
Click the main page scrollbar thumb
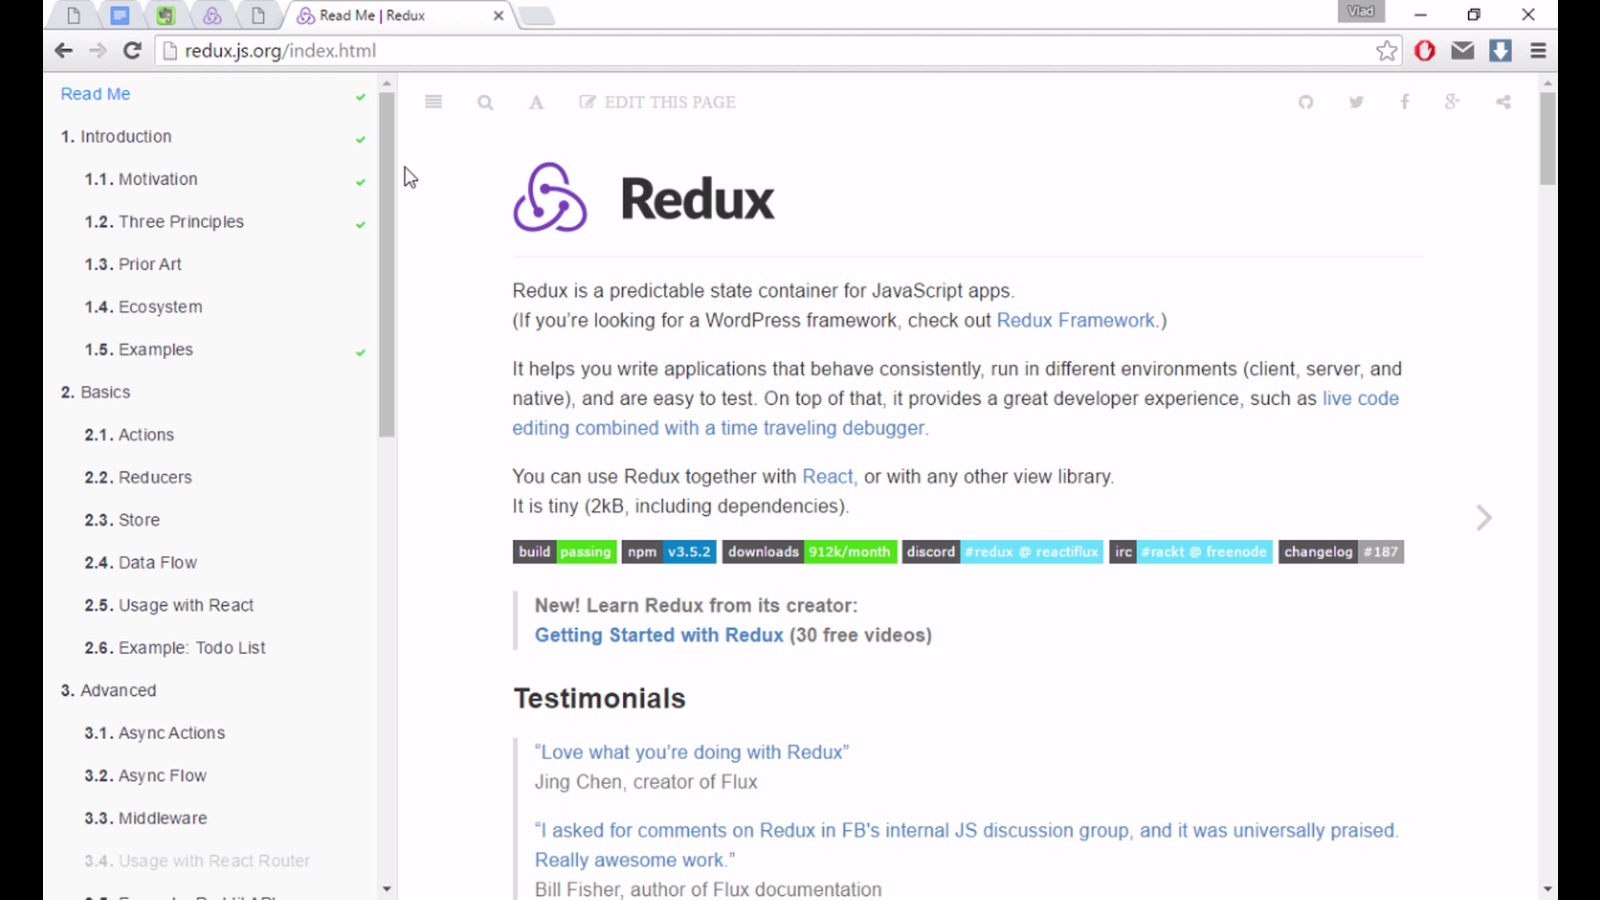point(1548,139)
